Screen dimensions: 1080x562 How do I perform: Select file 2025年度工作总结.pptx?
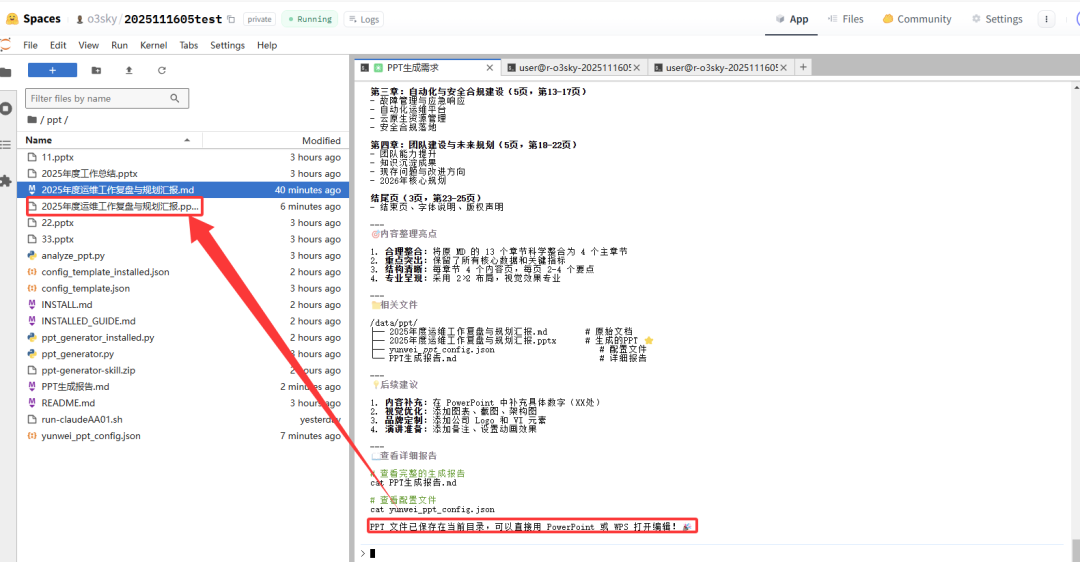coord(183,174)
